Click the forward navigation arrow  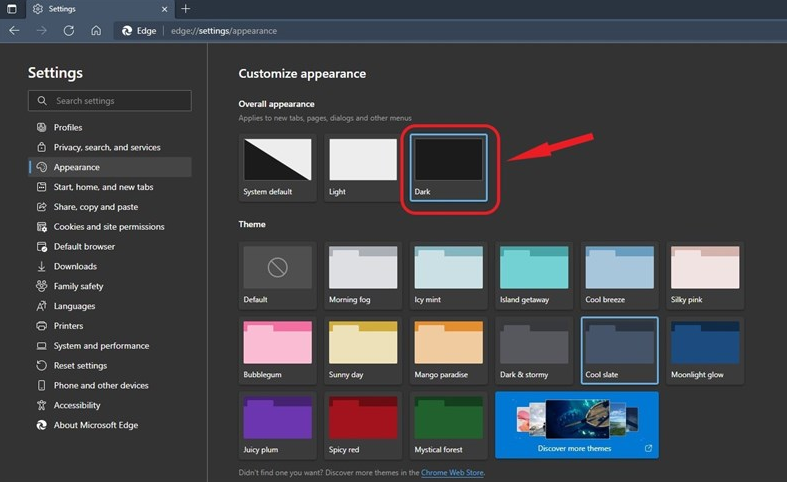42,31
